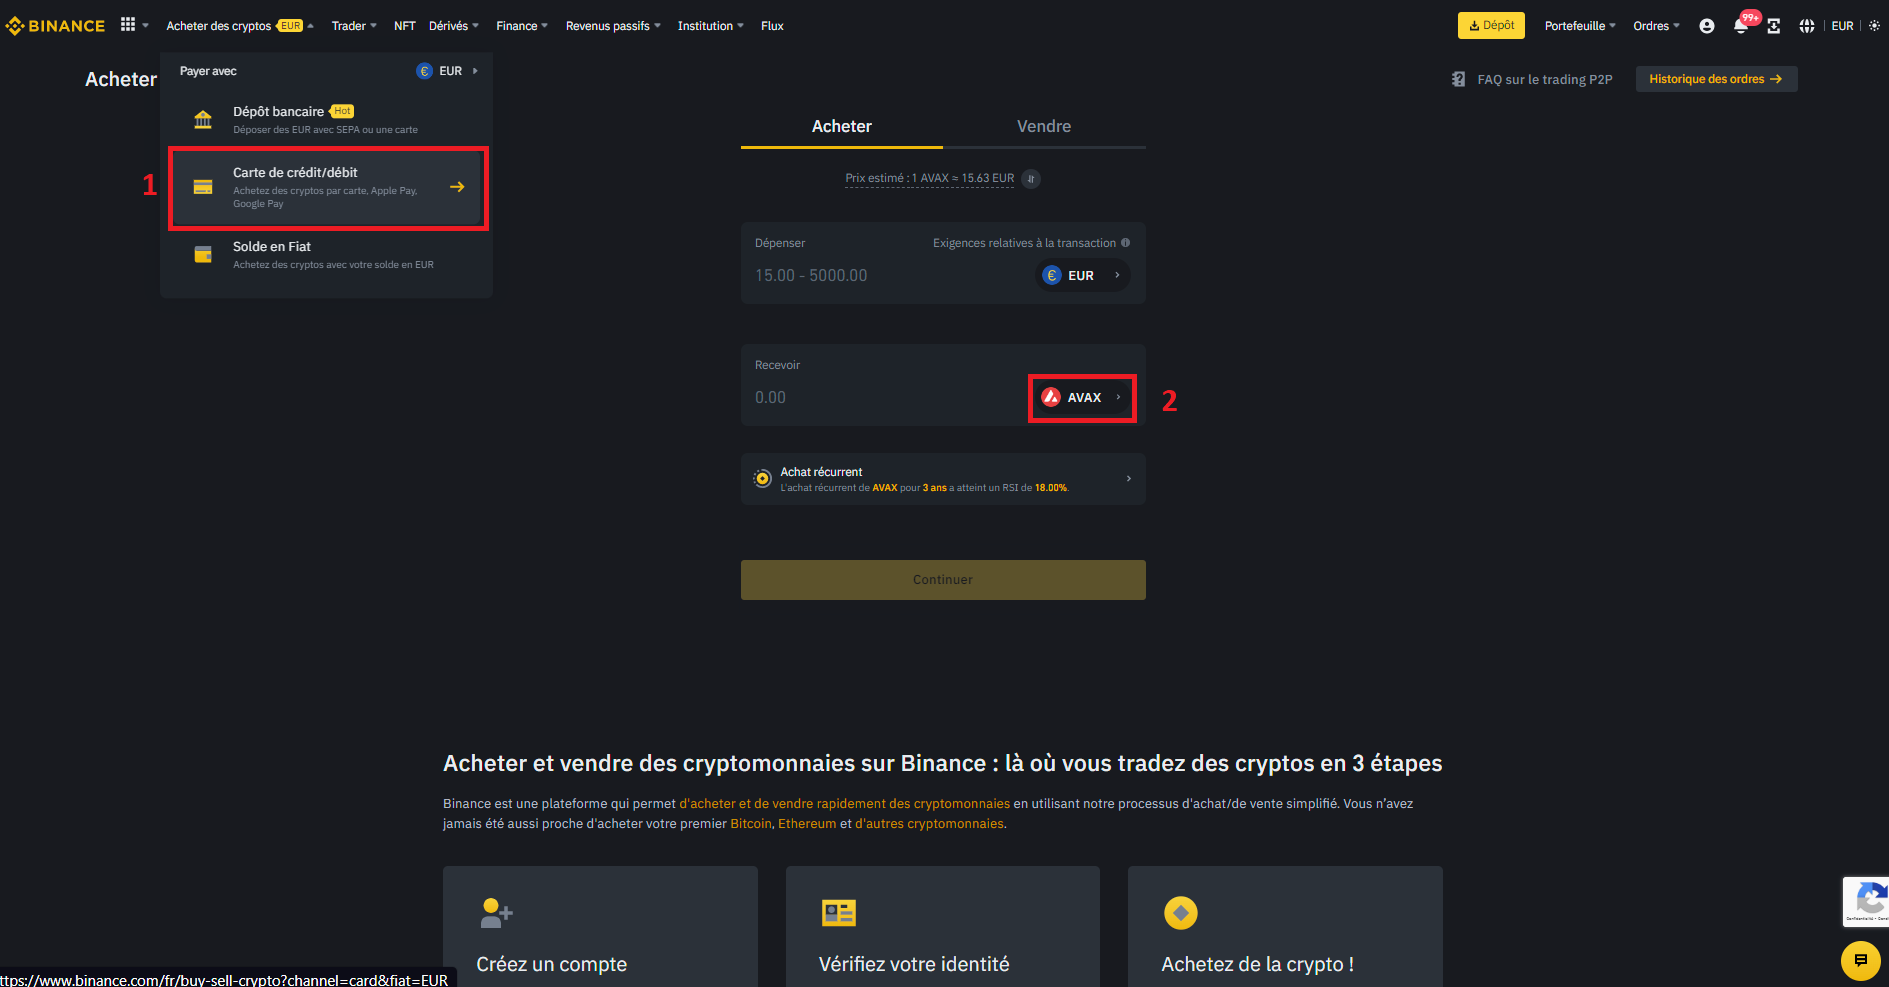Open notifications bell icon
Screen dimensions: 1889x987
[x=1741, y=26]
